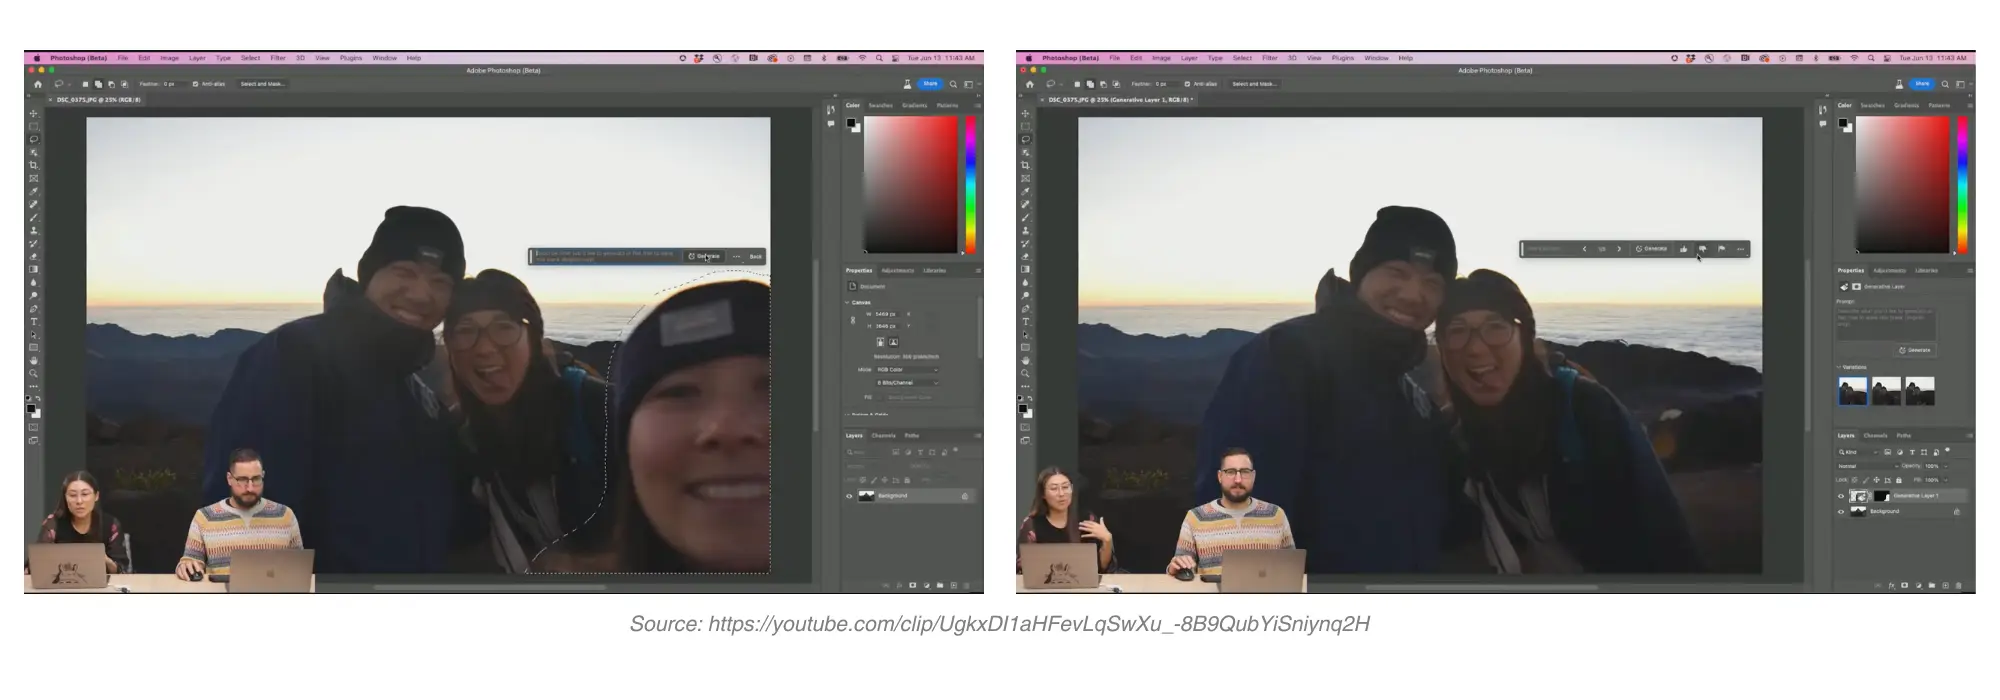Select the Move tool in the left screenshot

33,113
